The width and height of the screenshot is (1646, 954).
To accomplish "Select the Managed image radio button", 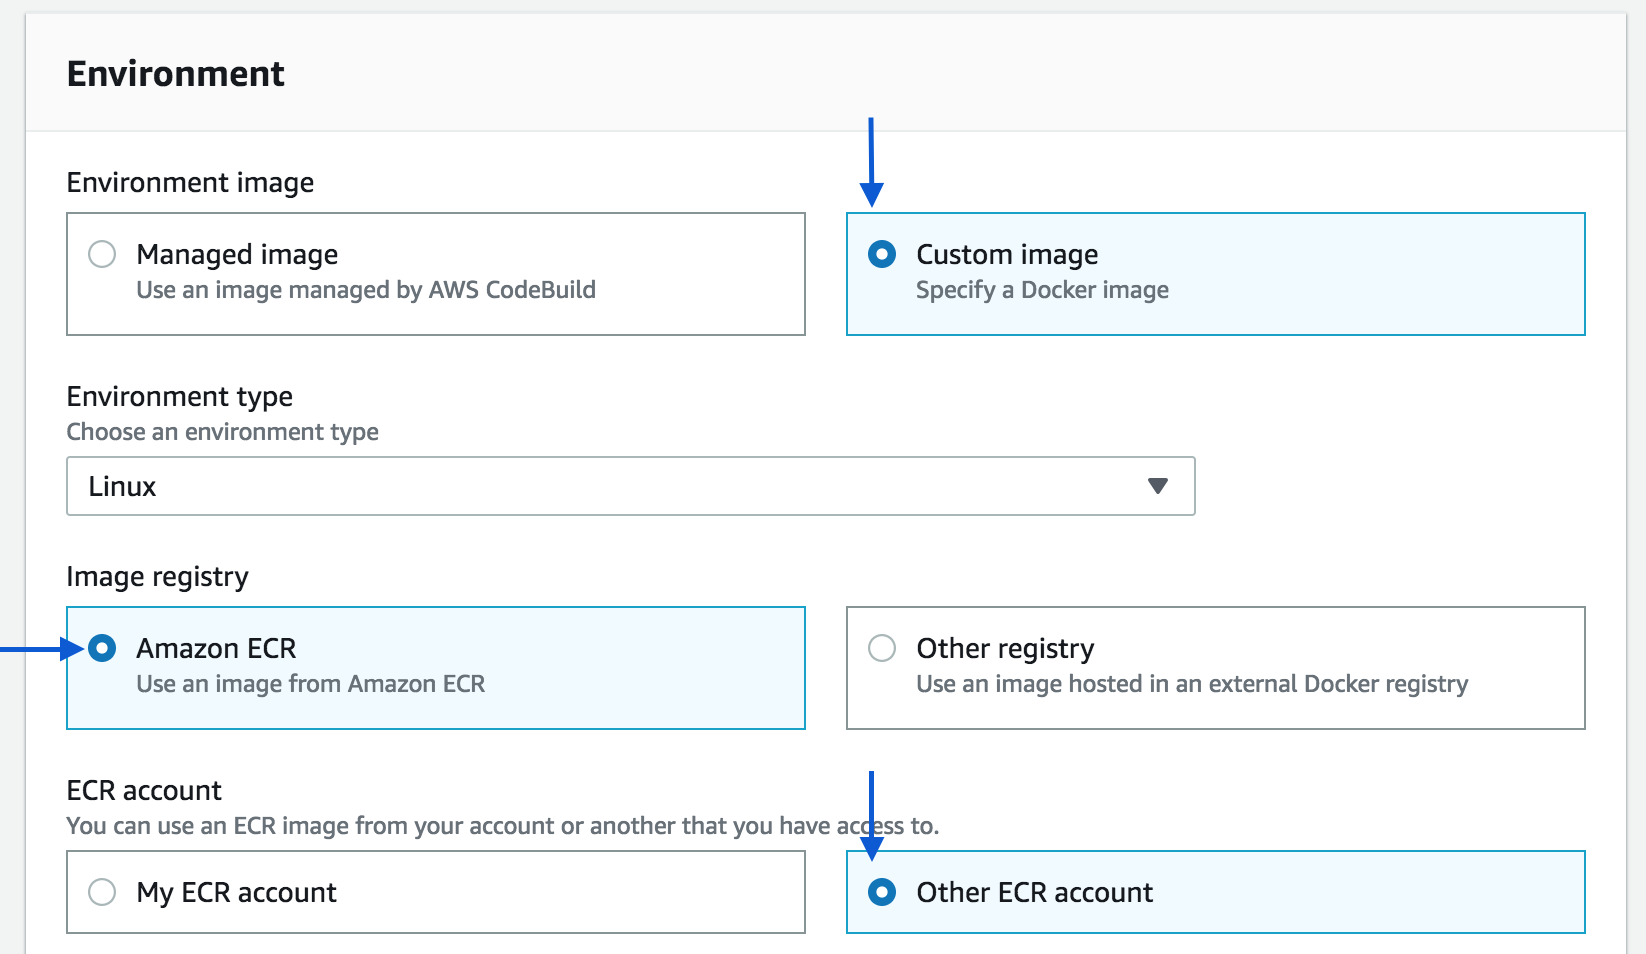I will (x=102, y=254).
